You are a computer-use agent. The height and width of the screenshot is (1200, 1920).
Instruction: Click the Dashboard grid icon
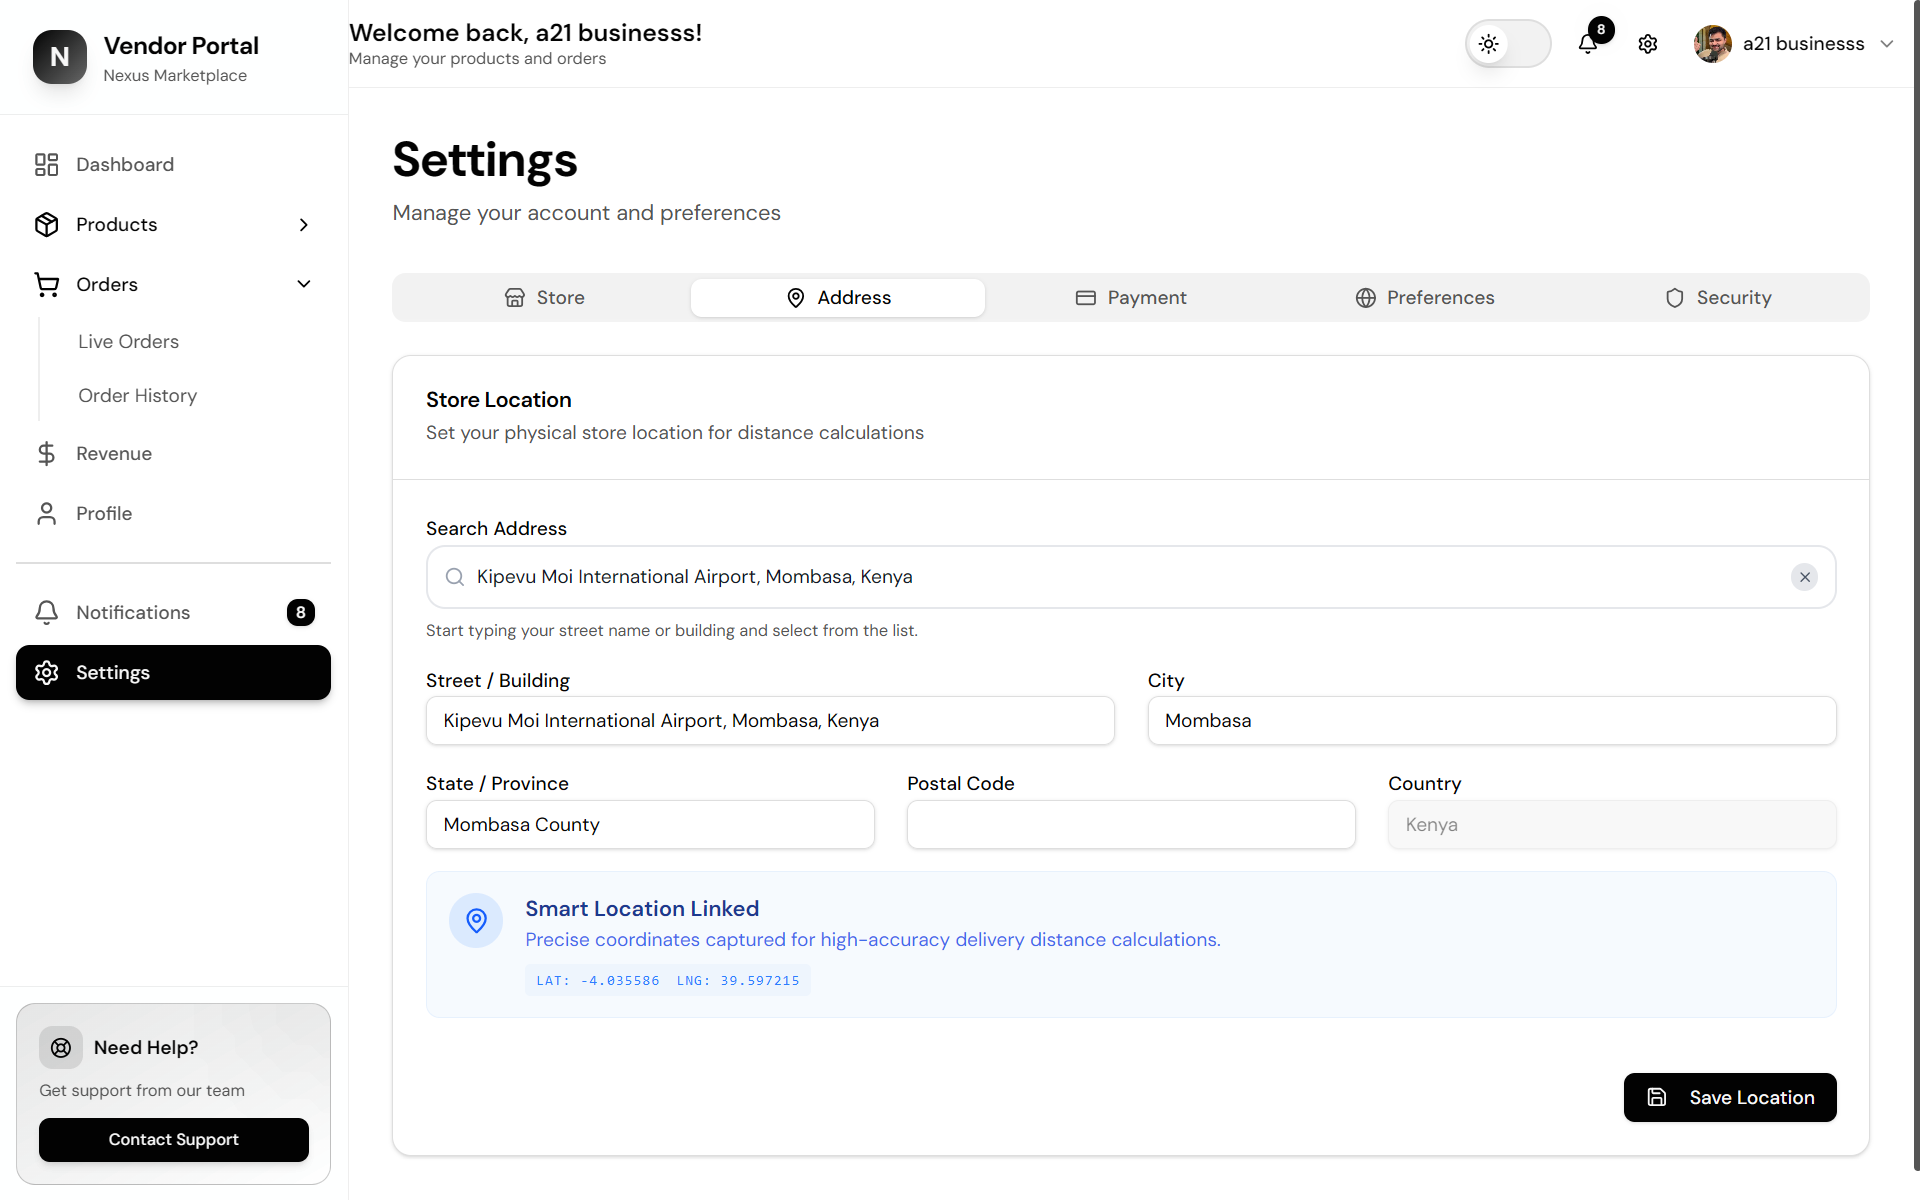[47, 165]
